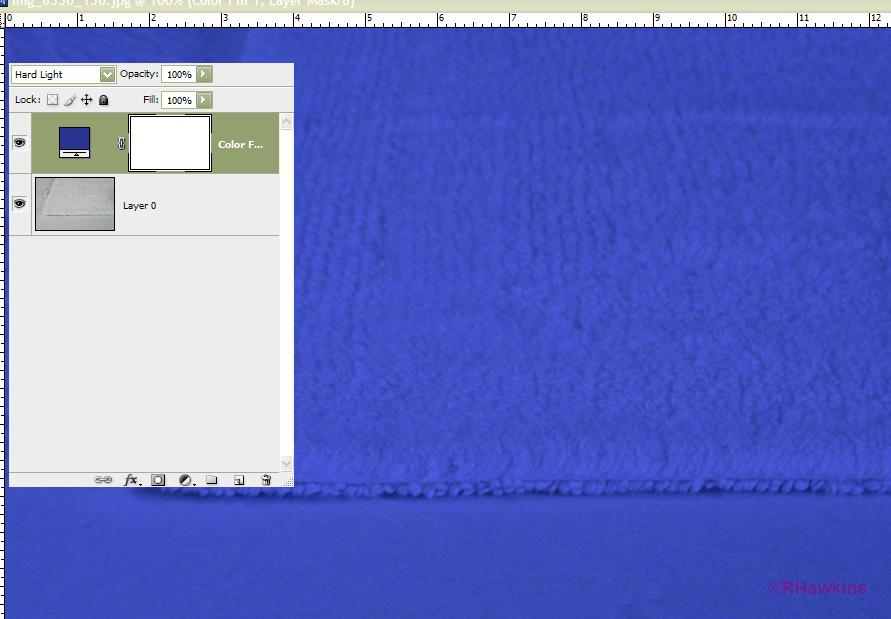Create a new layer group
This screenshot has width=891, height=619.
click(x=212, y=480)
